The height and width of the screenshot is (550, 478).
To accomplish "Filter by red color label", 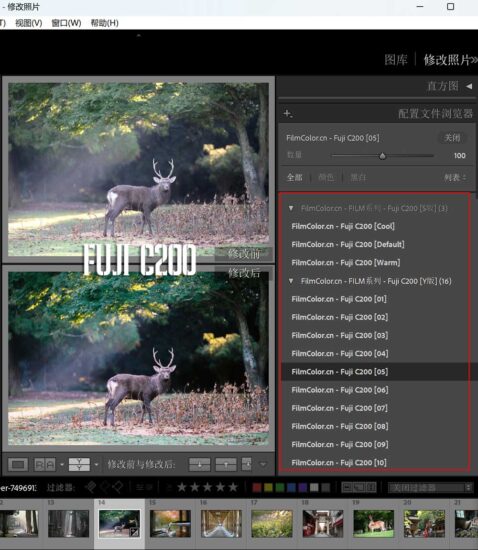I will pos(257,487).
